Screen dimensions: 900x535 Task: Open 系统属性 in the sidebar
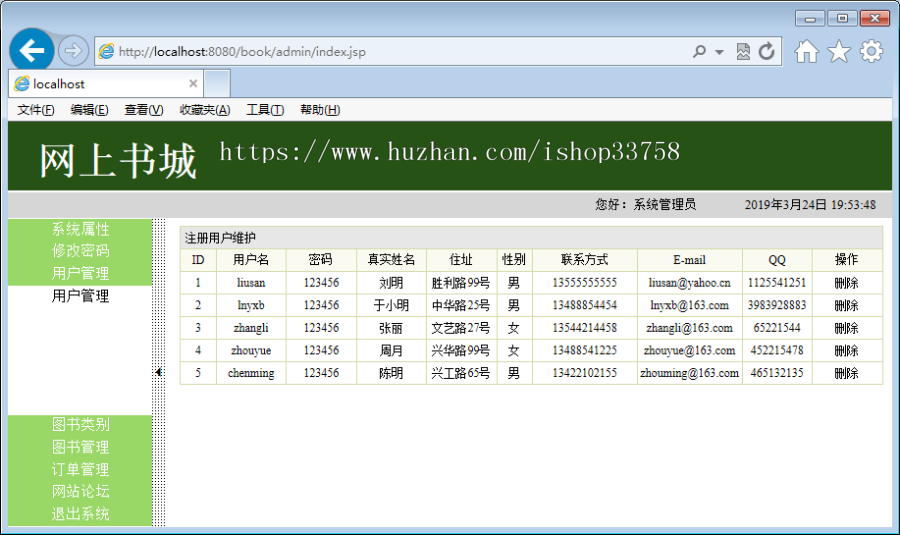(80, 229)
